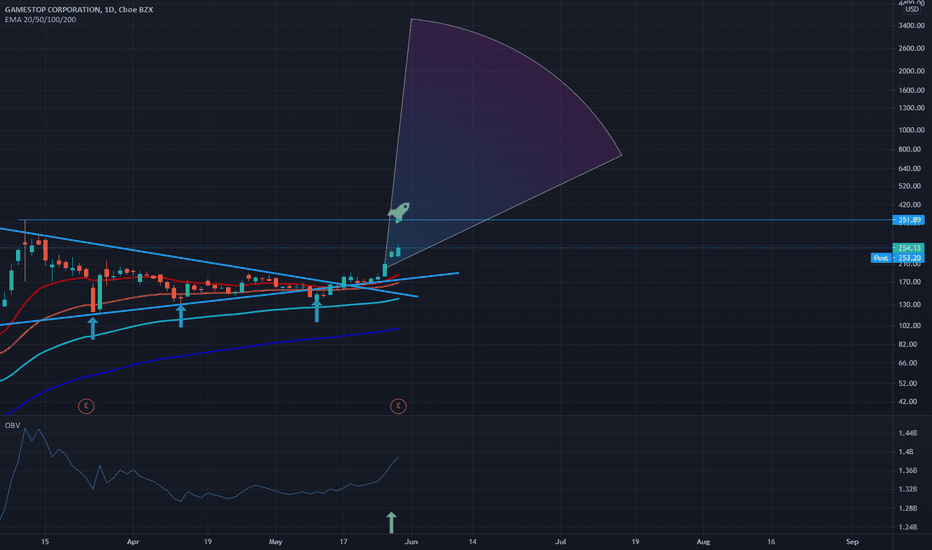Screen dimensions: 932x550
Task: Select the blue arrow under the late-March low
Action: (x=93, y=328)
